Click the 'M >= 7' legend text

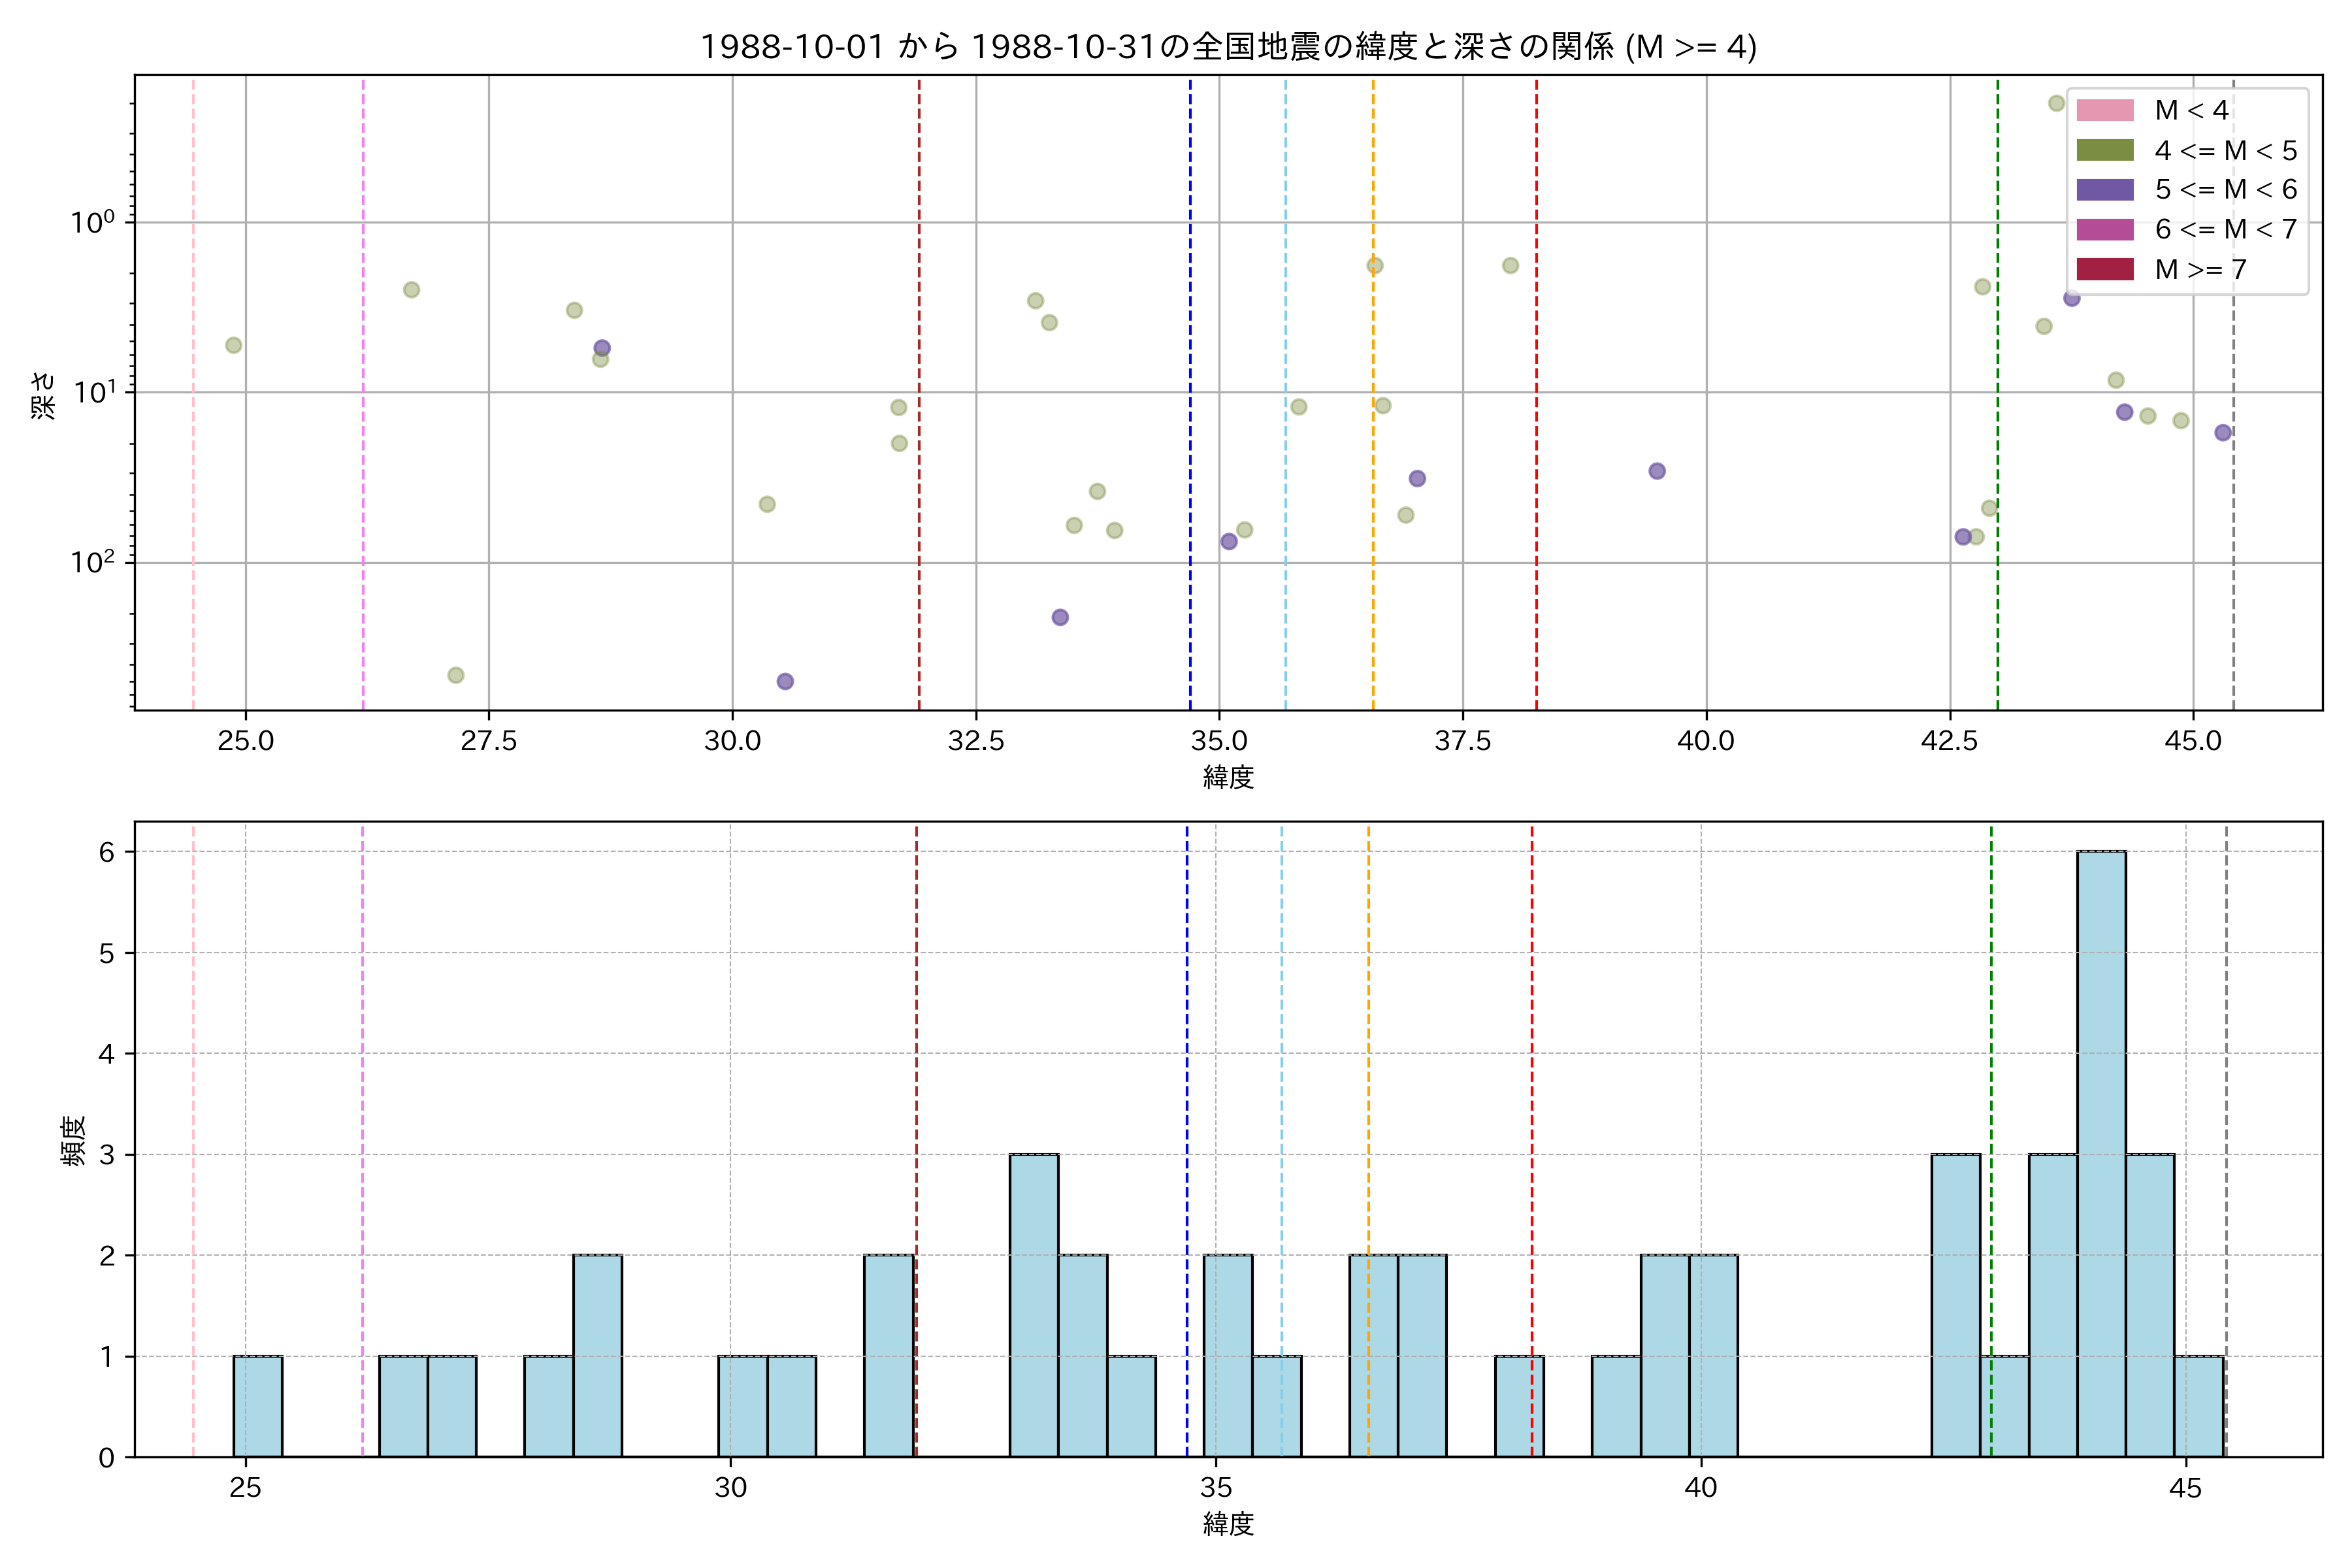click(2200, 269)
